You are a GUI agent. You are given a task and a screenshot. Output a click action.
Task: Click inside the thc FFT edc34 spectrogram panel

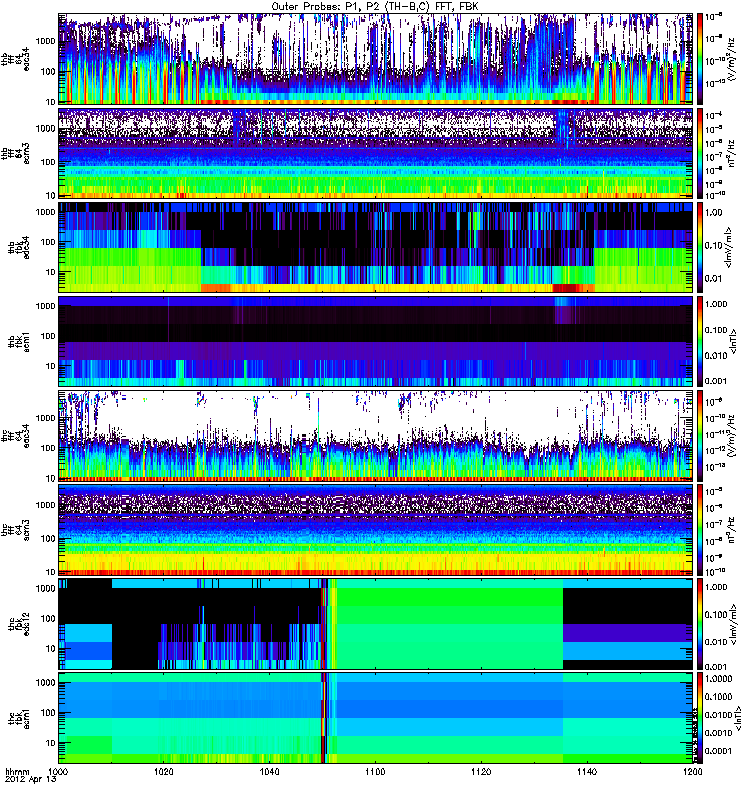coord(376,436)
